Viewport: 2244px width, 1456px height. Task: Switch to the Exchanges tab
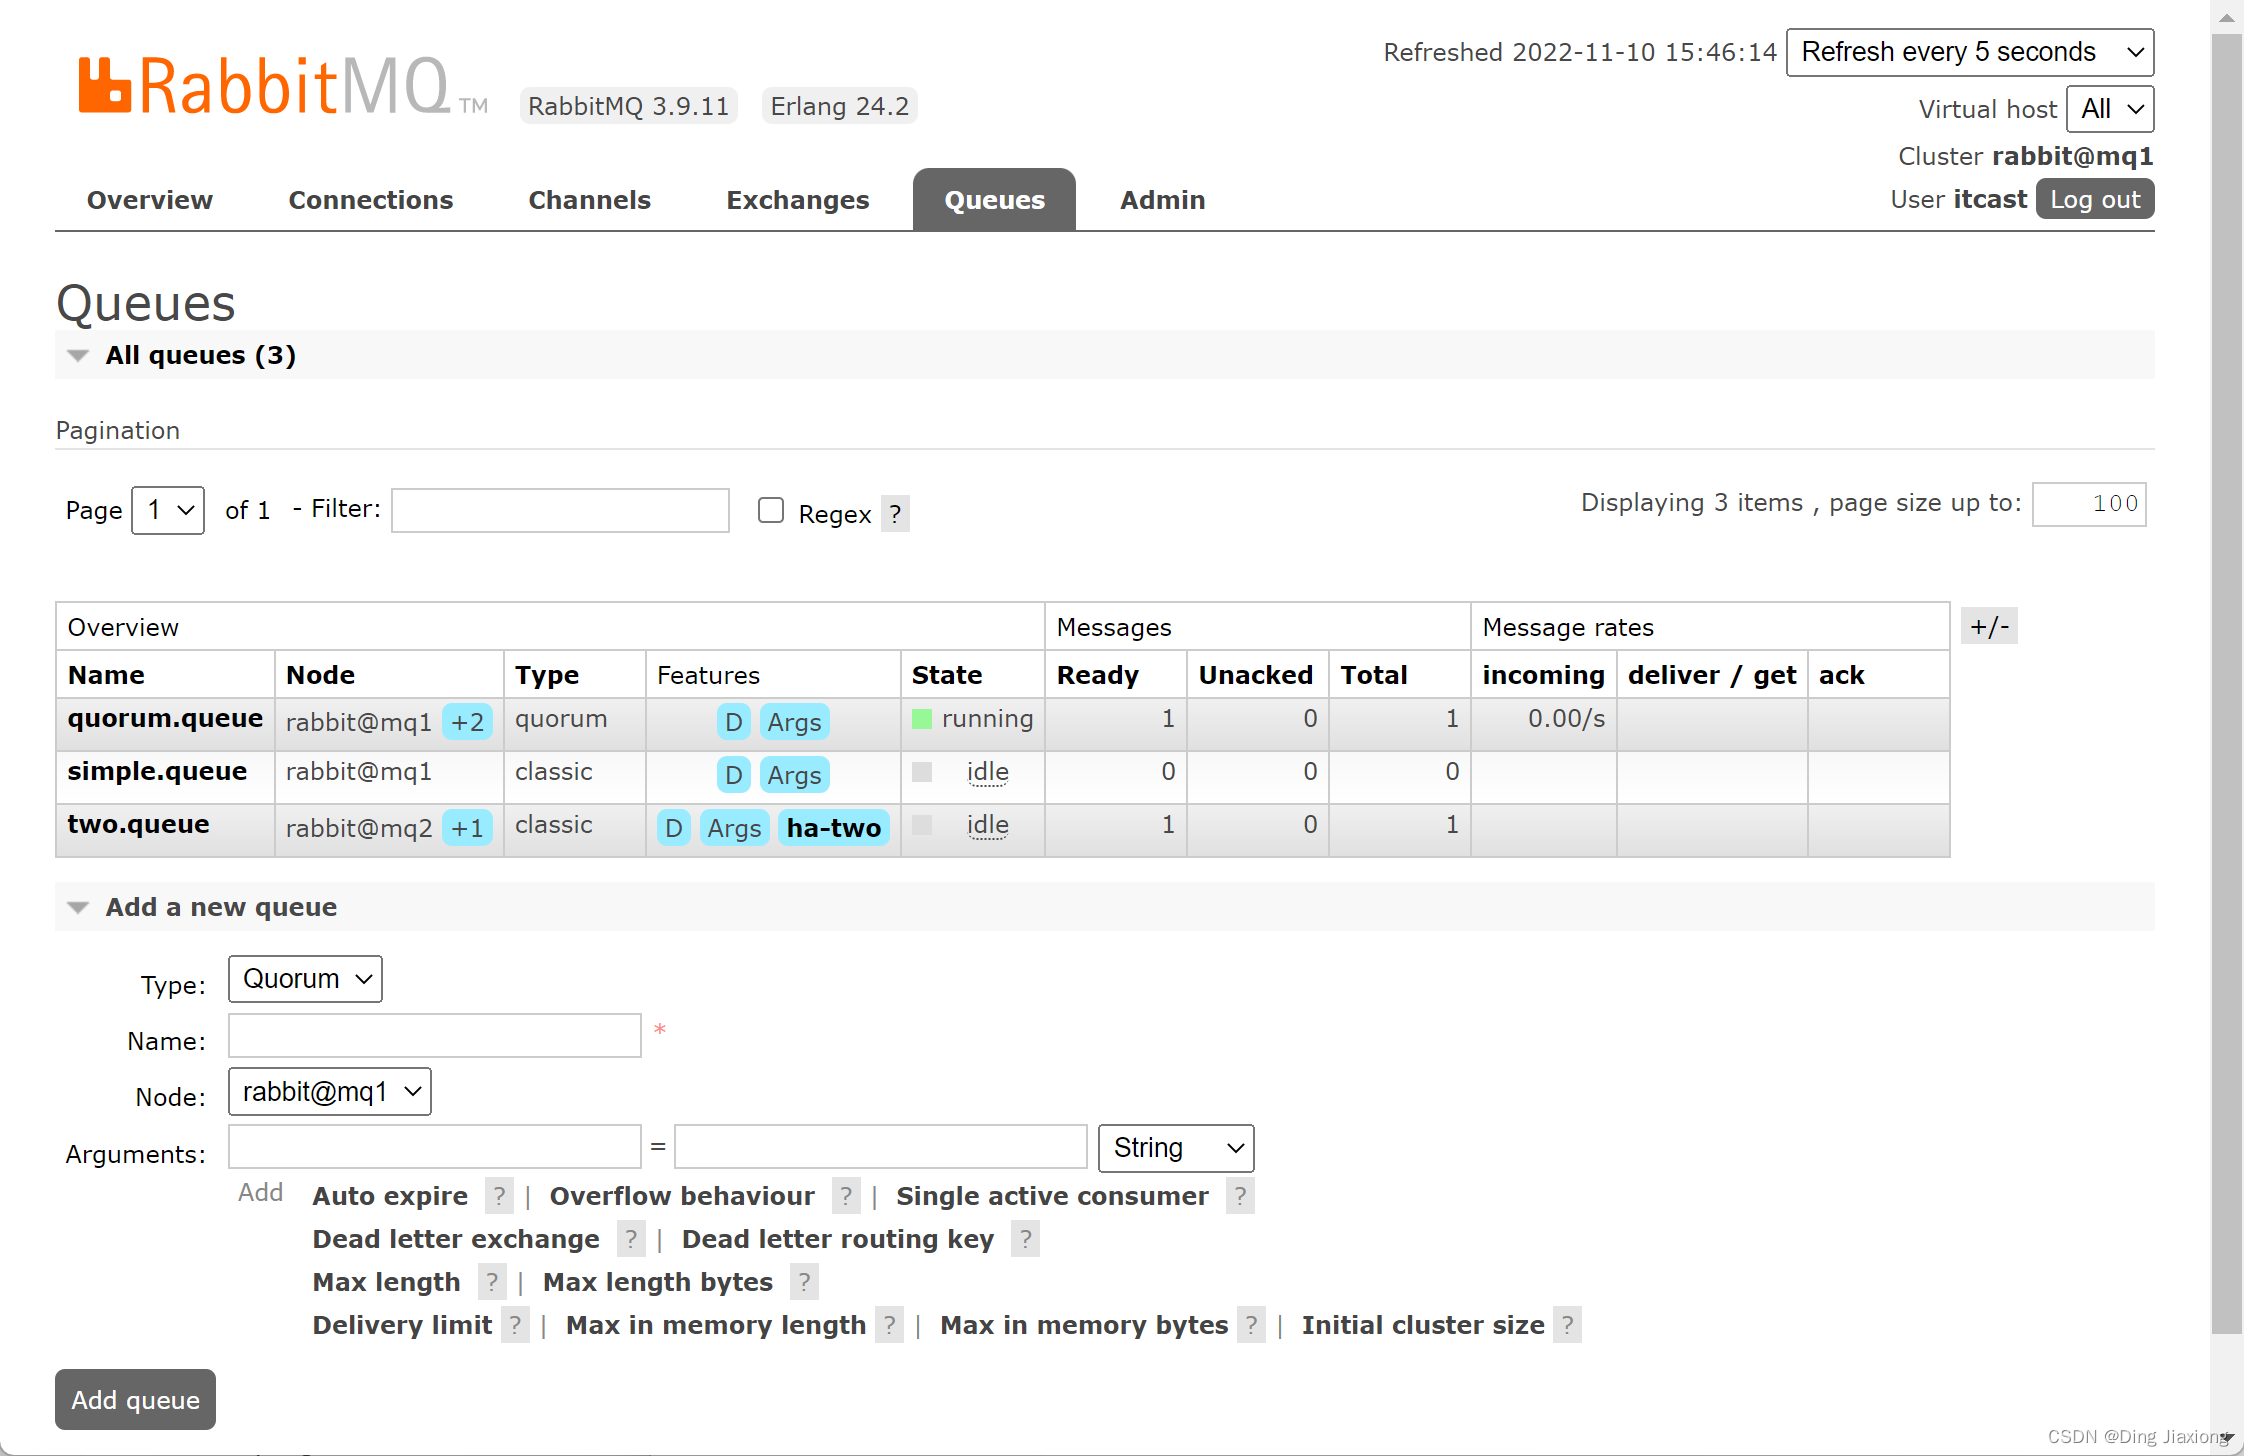point(797,200)
